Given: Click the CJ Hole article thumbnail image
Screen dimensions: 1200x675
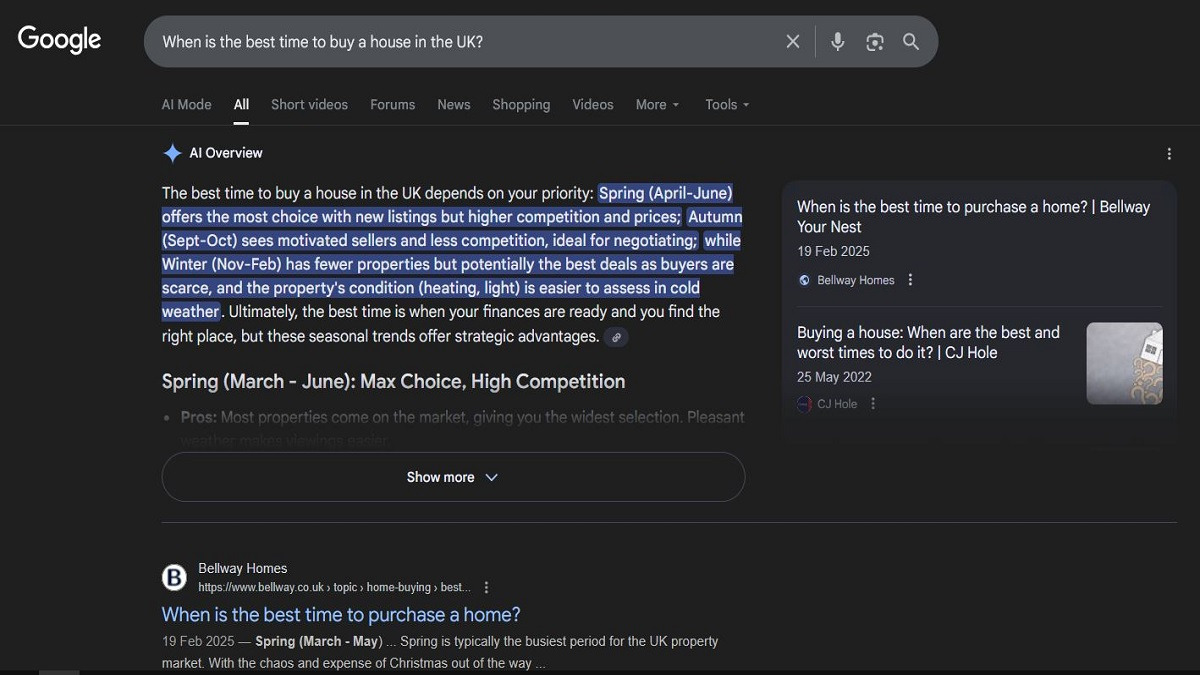Looking at the screenshot, I should (1124, 363).
